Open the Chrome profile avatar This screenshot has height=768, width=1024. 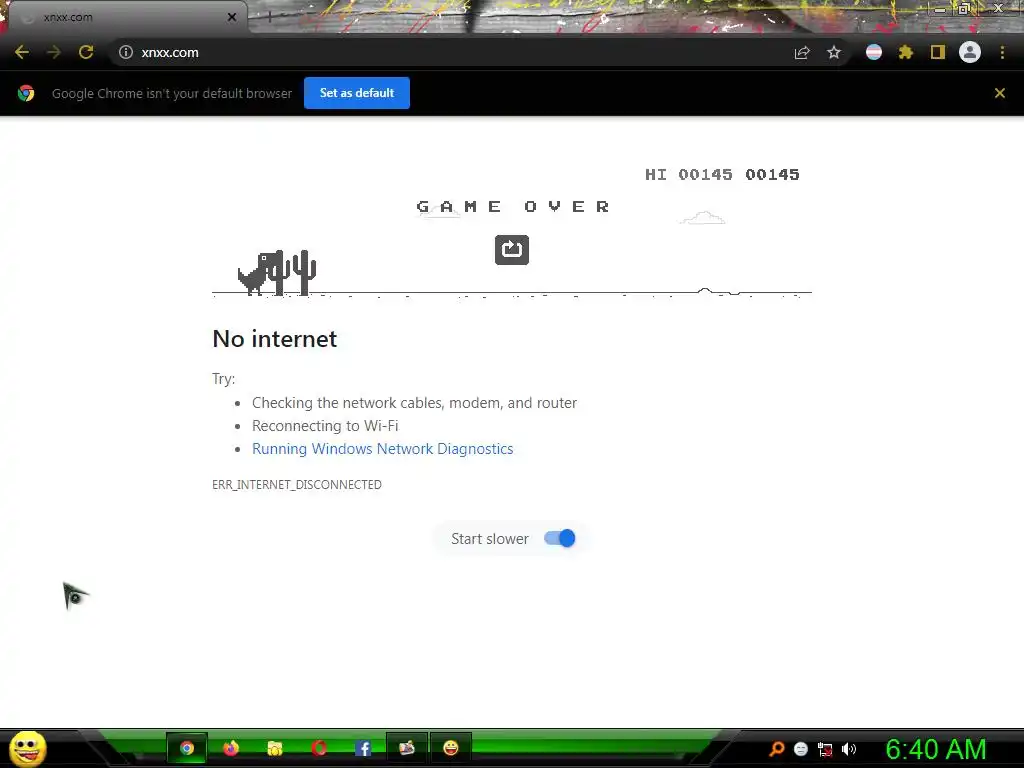tap(970, 52)
